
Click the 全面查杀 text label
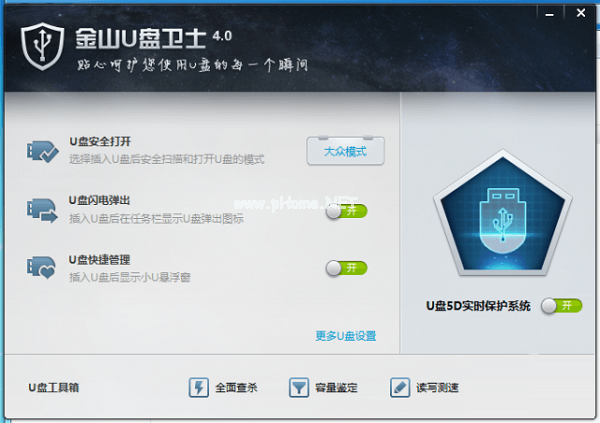(236, 387)
